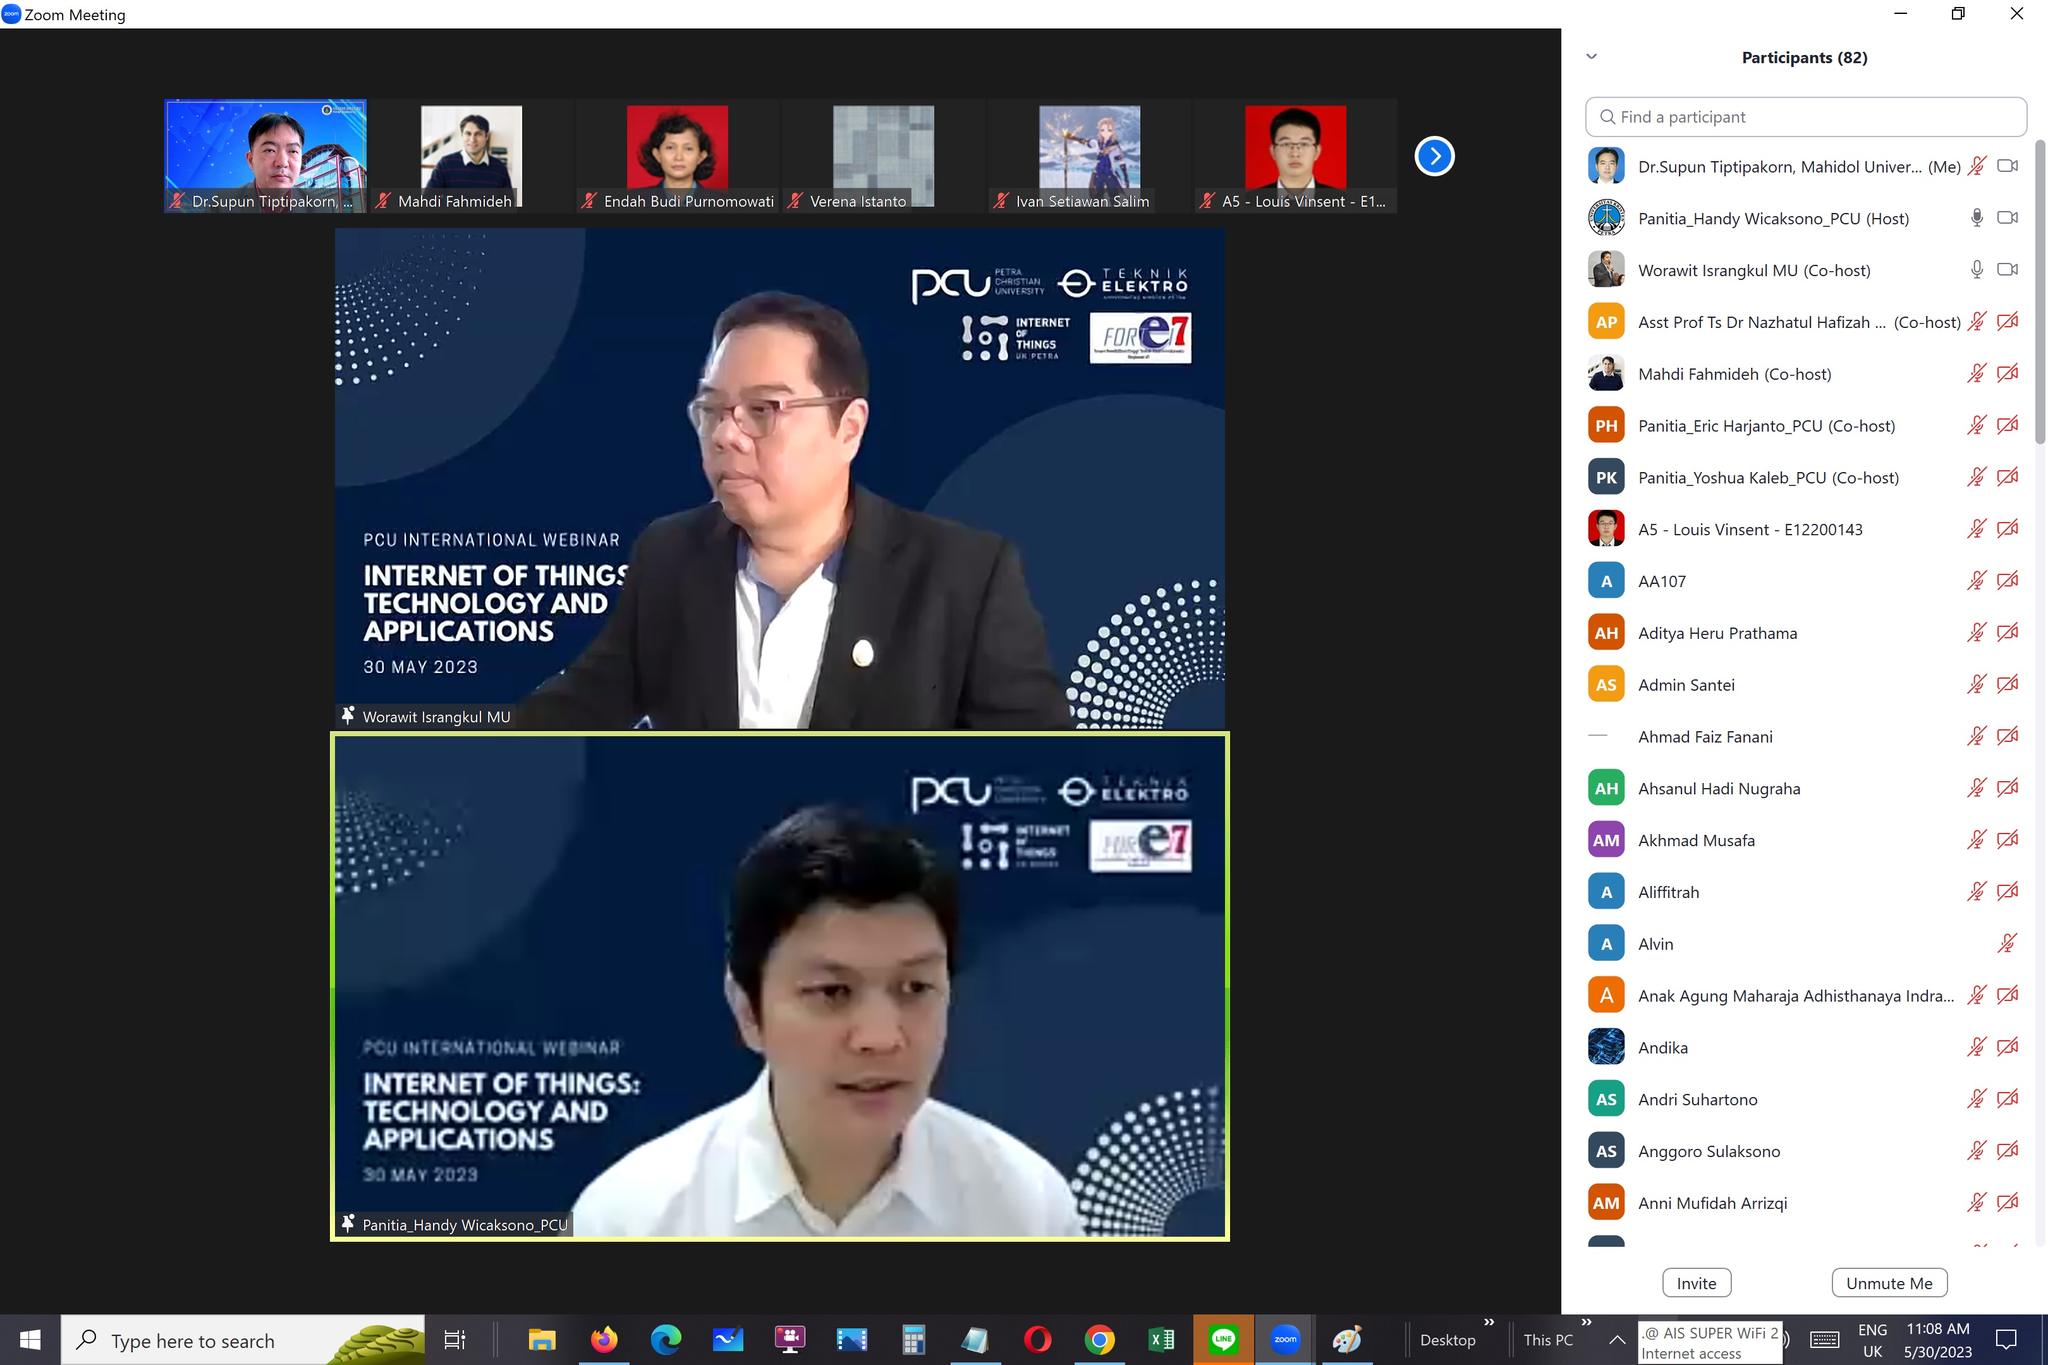
Task: Collapse the Participants panel chevron
Action: click(1592, 57)
